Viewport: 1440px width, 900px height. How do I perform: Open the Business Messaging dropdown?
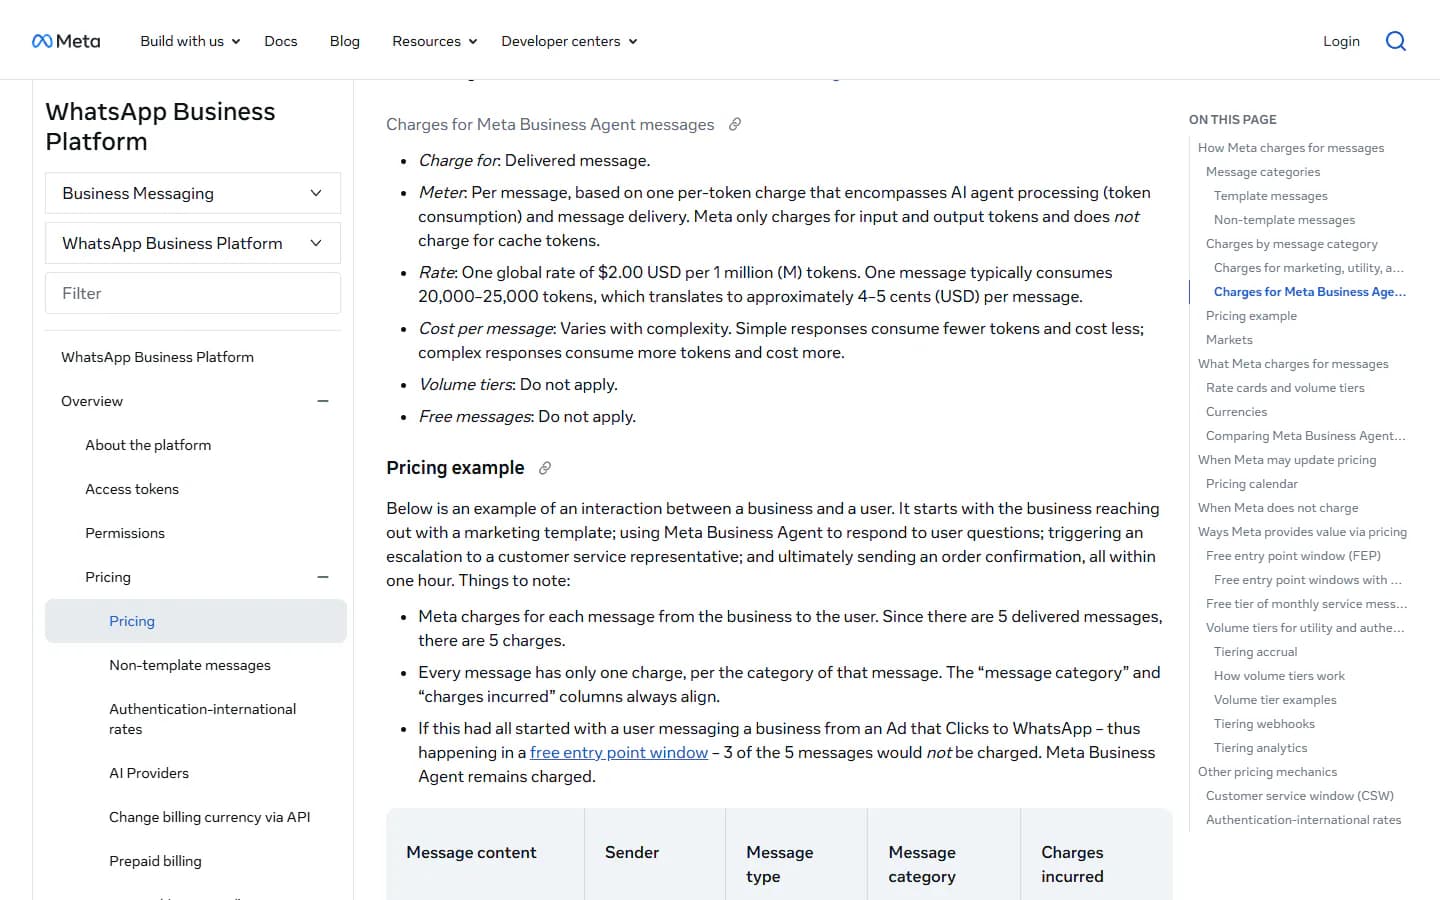(x=193, y=193)
